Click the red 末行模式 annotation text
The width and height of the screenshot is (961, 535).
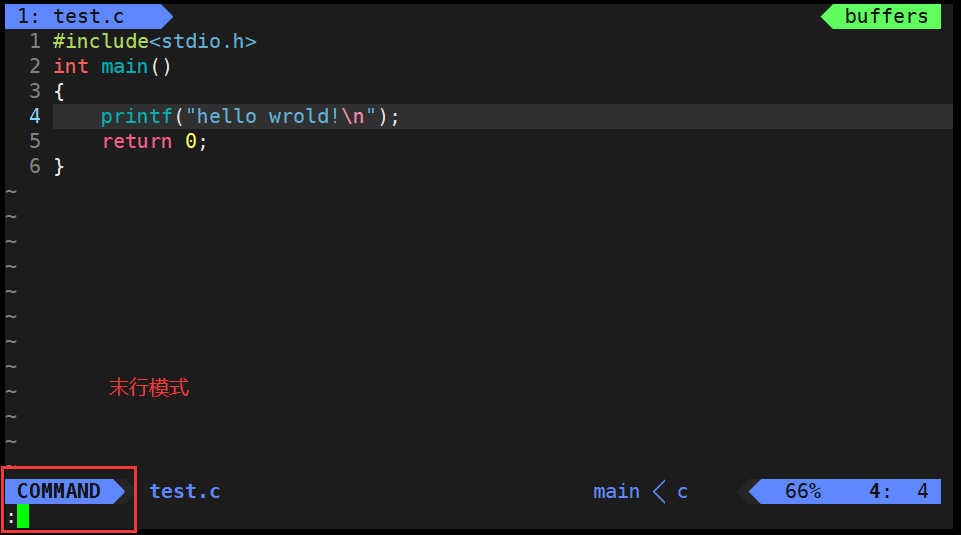click(x=149, y=387)
